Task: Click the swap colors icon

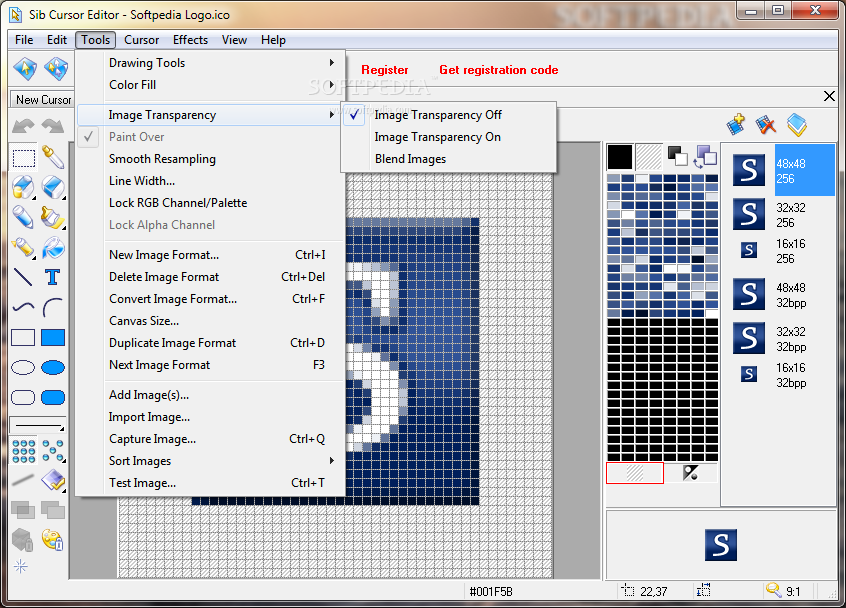Action: tap(706, 157)
